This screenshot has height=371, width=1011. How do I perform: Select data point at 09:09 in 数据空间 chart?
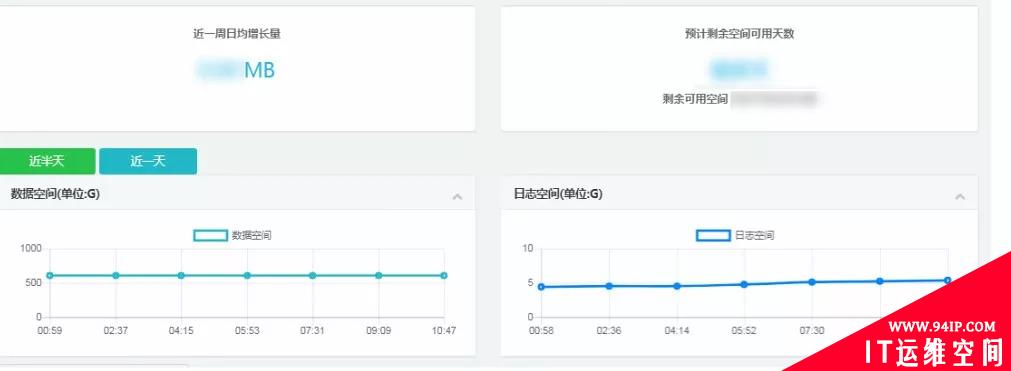point(378,276)
